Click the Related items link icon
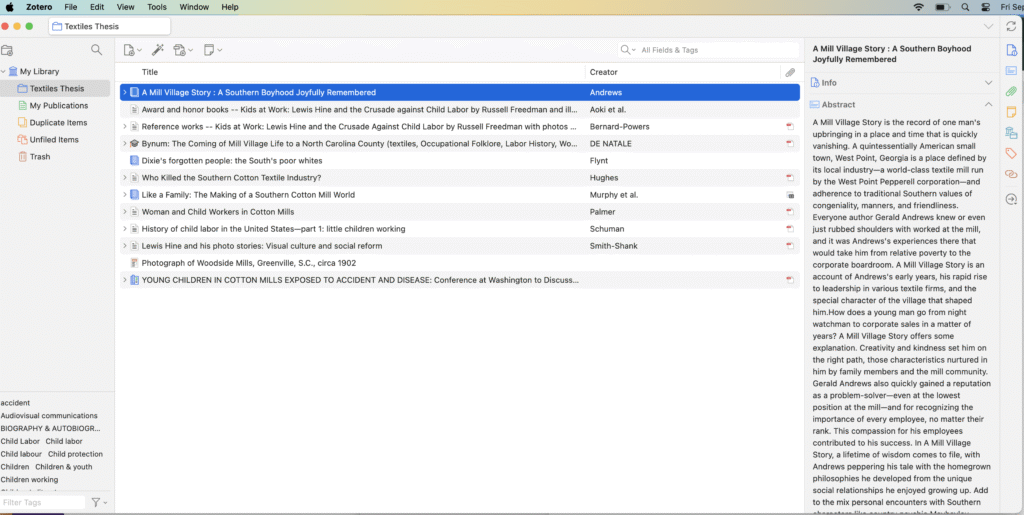The height and width of the screenshot is (515, 1024). coord(1011,174)
